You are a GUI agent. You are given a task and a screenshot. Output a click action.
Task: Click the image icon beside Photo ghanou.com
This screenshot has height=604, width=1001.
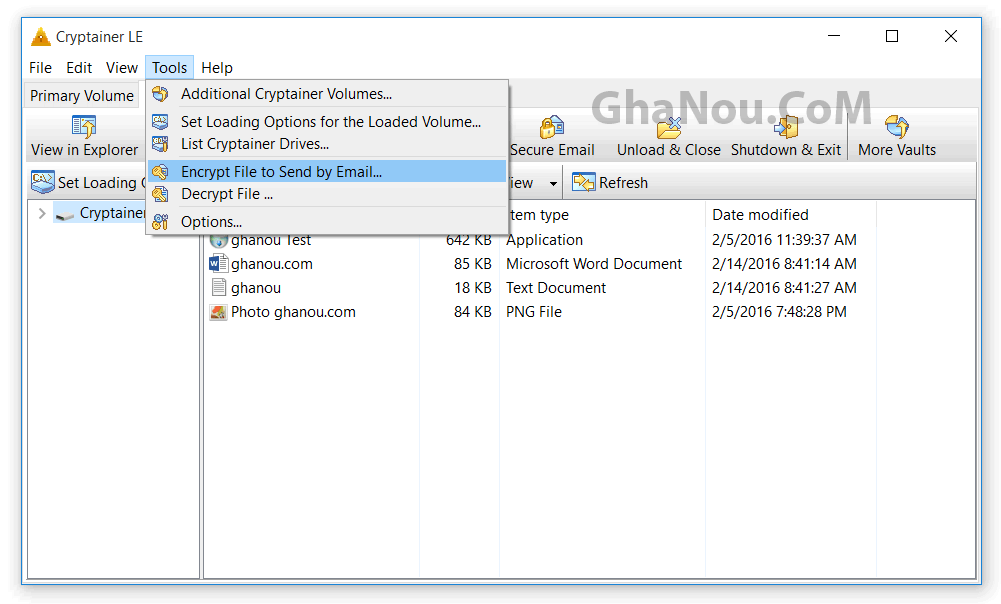[218, 312]
